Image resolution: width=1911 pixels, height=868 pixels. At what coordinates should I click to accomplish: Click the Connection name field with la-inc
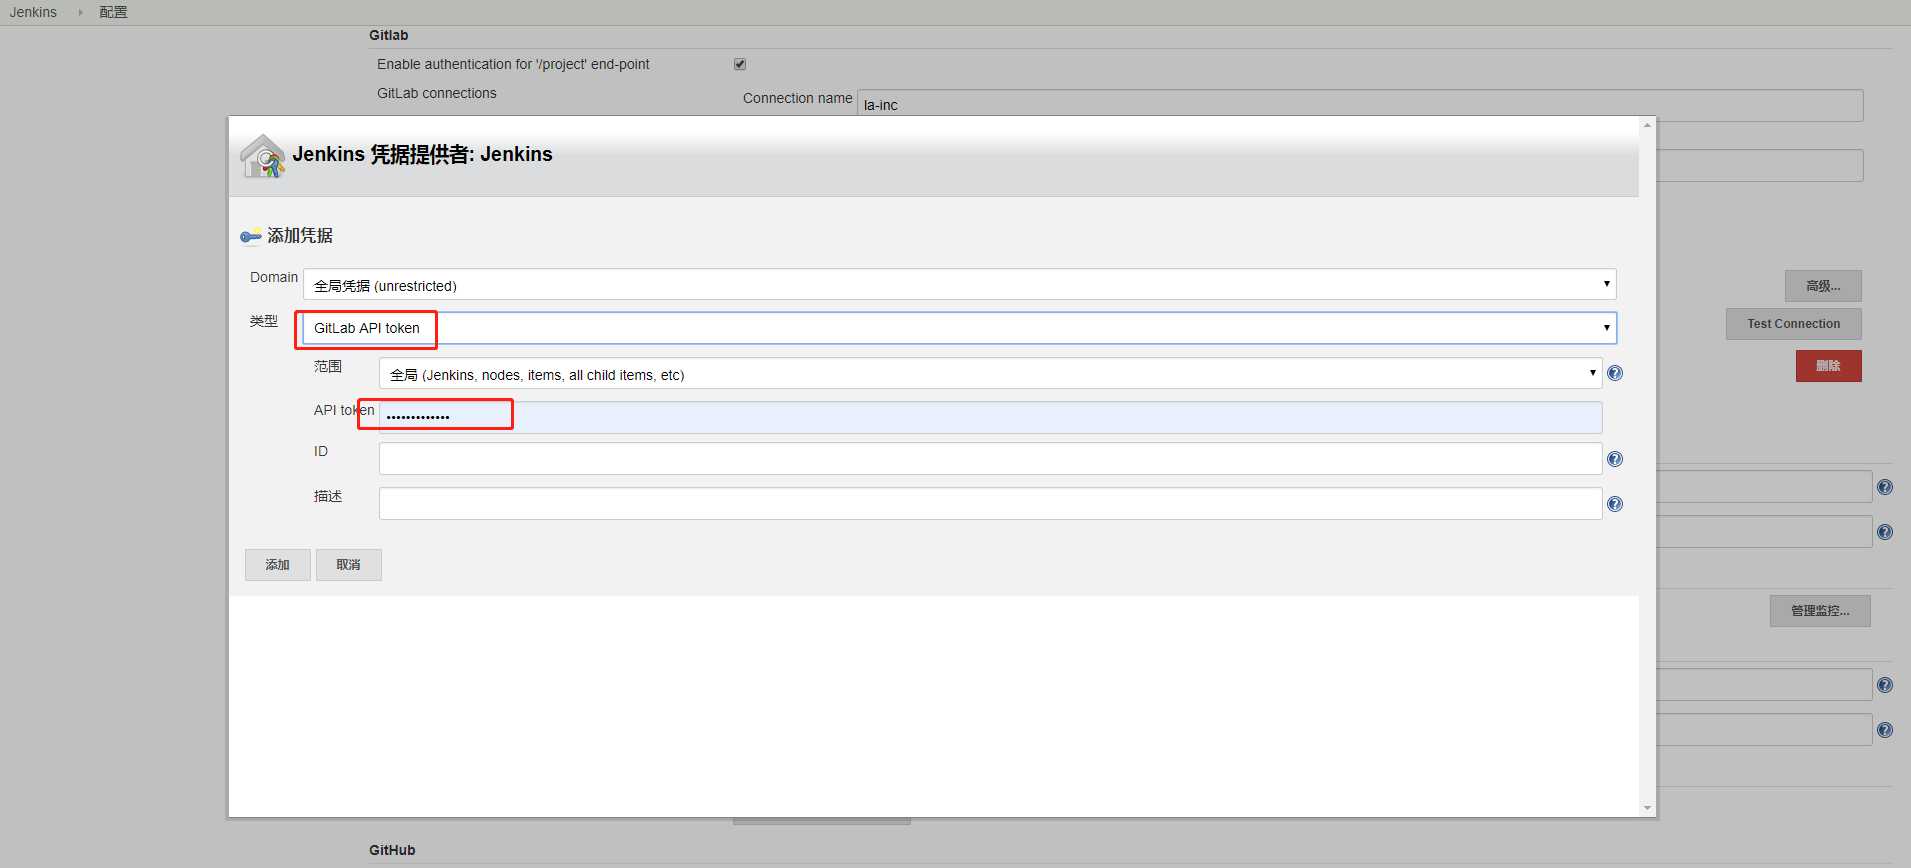(x=1360, y=105)
